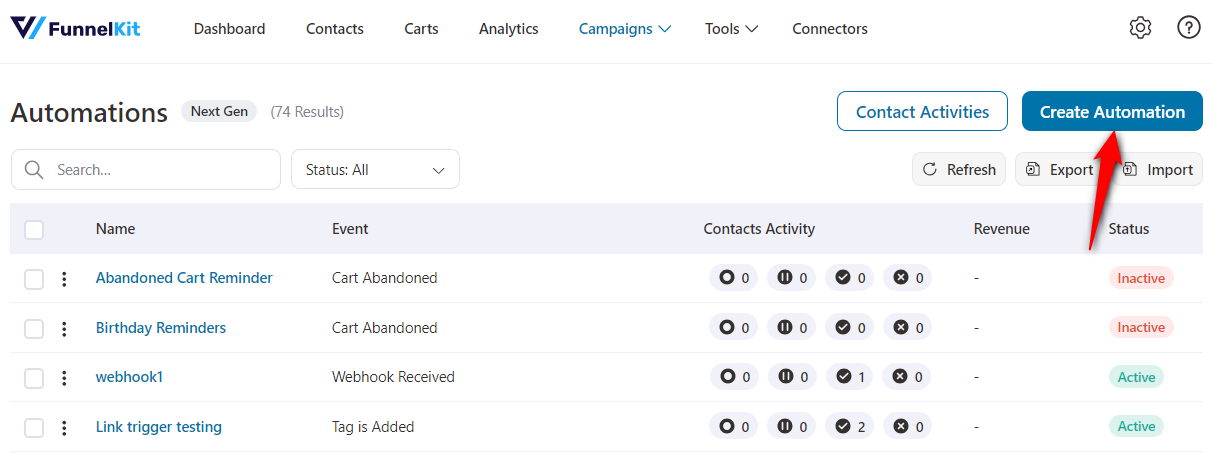Go to the Contacts tab
1213x454 pixels.
(334, 29)
